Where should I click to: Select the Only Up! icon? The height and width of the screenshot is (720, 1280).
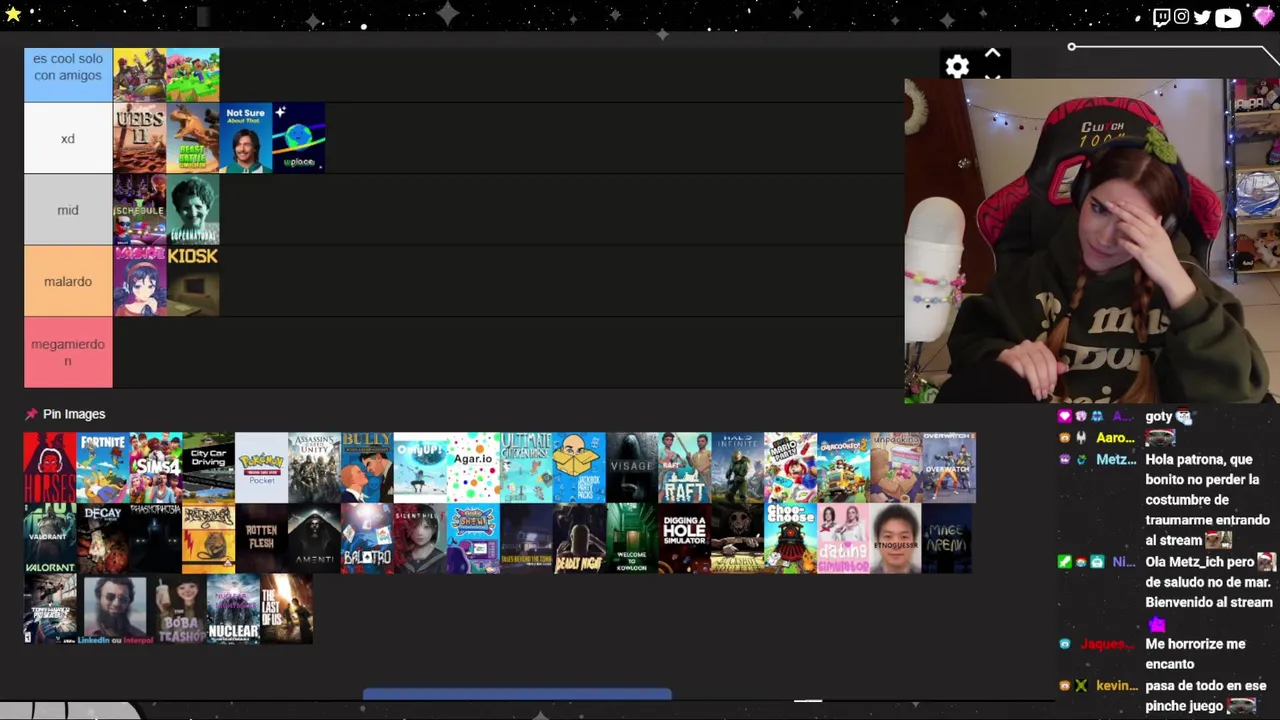click(x=420, y=467)
